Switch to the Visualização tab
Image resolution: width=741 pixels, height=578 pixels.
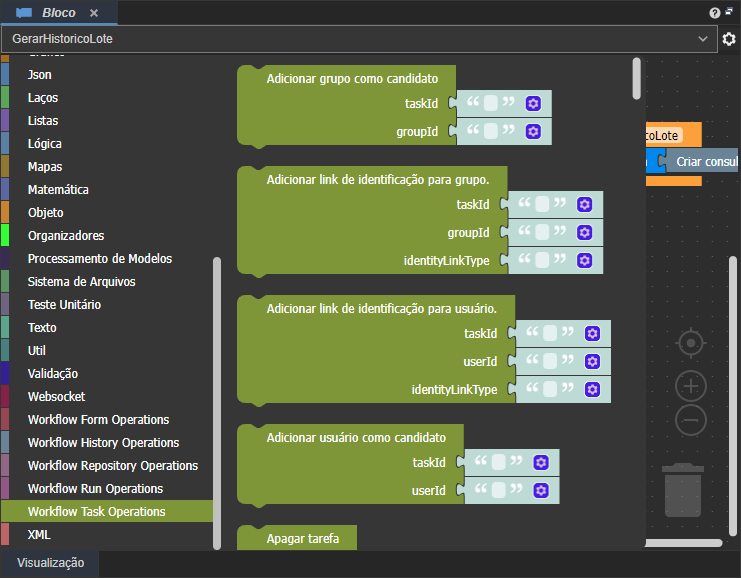[51, 563]
